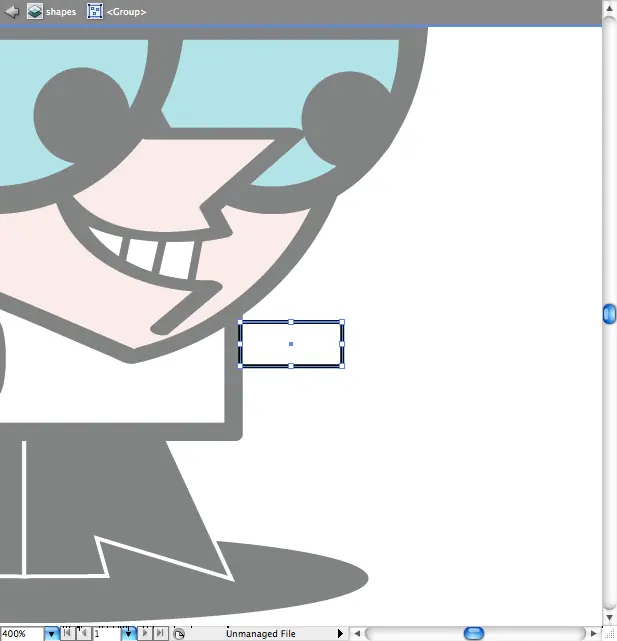
Task: Open the artboard navigation dropdown
Action: click(x=128, y=634)
